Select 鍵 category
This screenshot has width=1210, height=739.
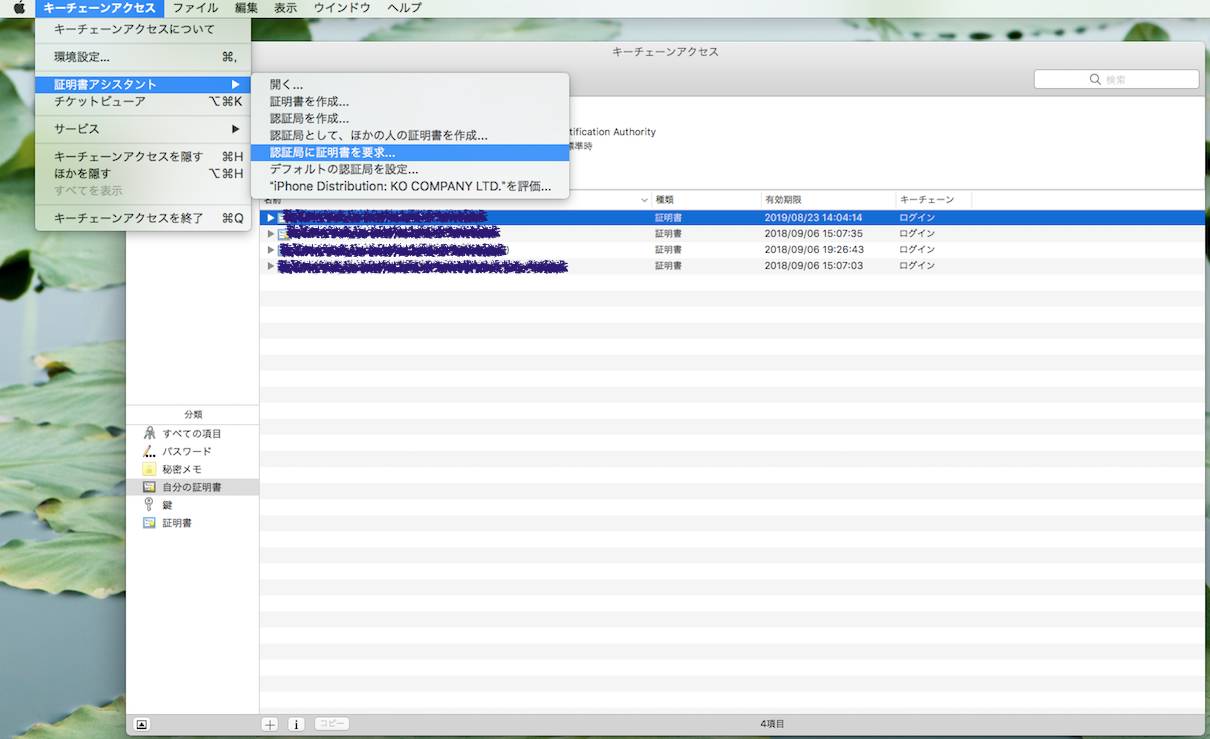pos(192,505)
